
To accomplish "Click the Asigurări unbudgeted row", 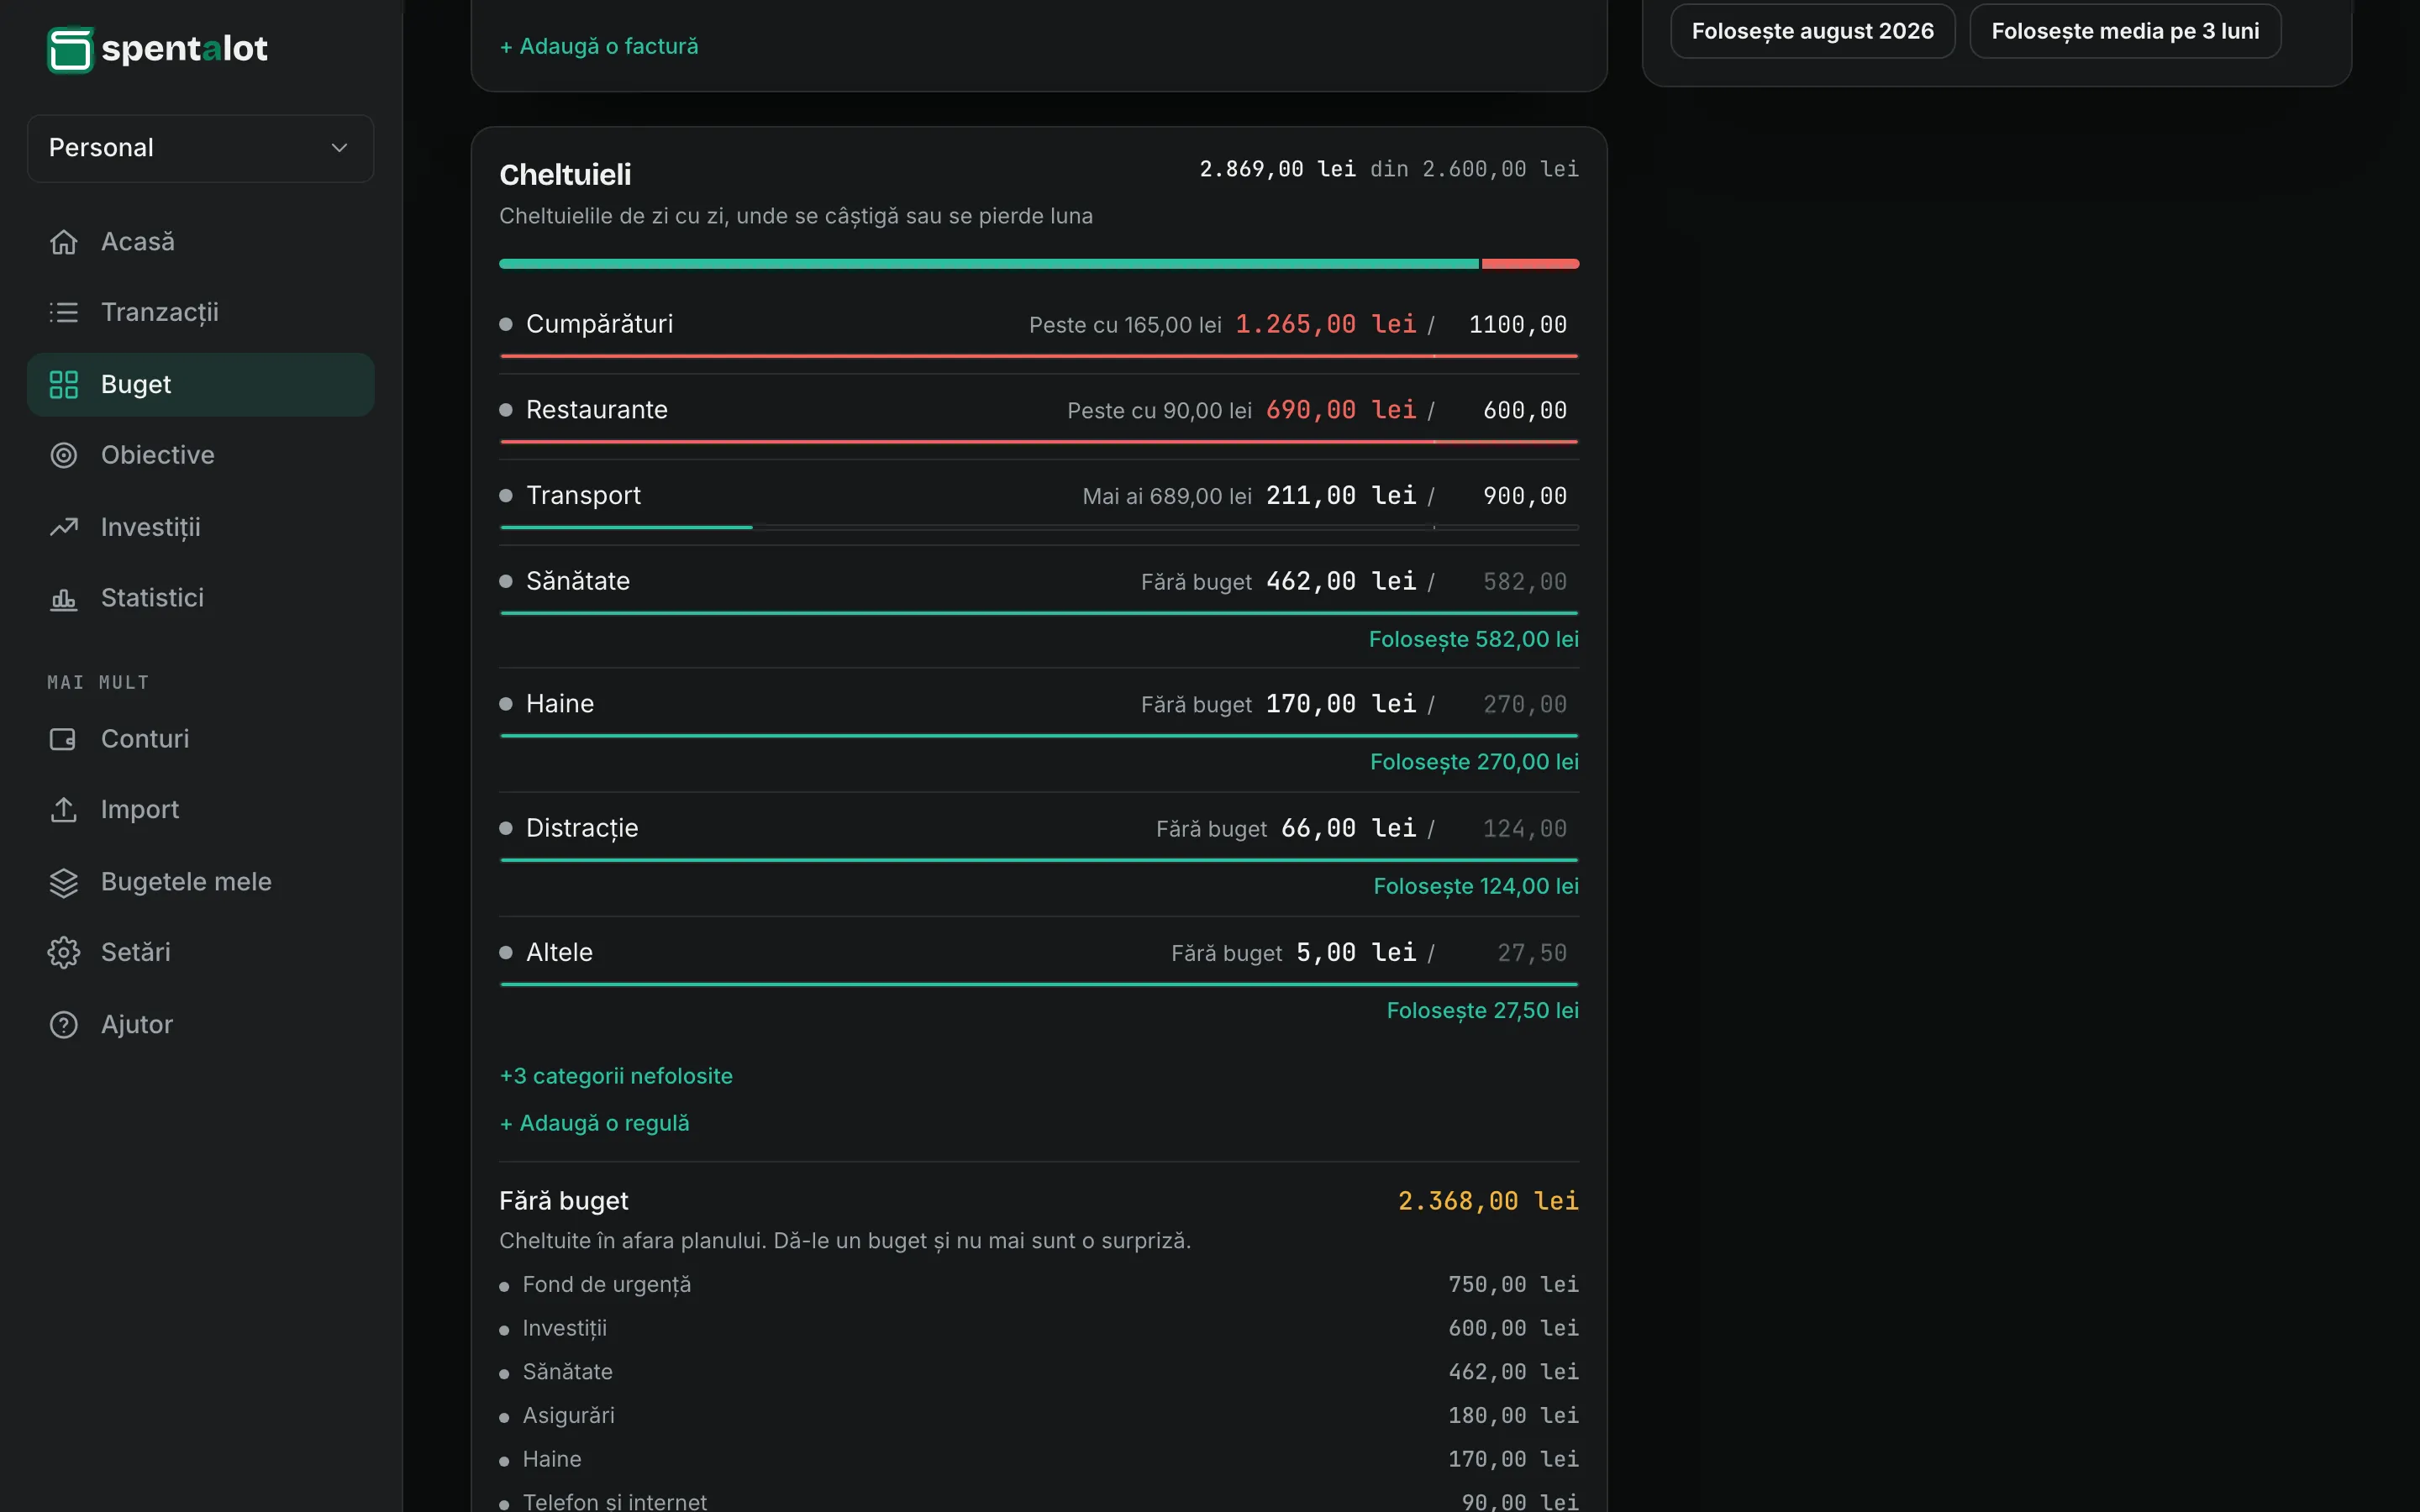I will tap(1039, 1416).
